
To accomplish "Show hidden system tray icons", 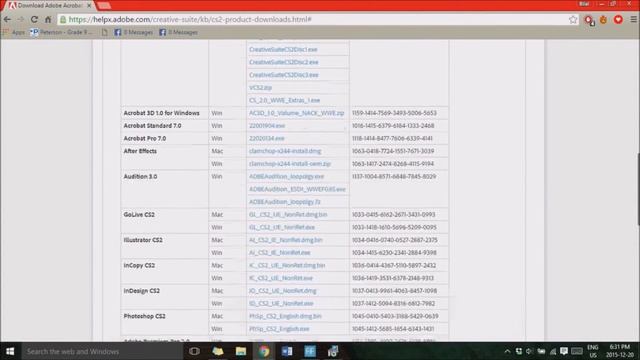I will click(x=507, y=351).
